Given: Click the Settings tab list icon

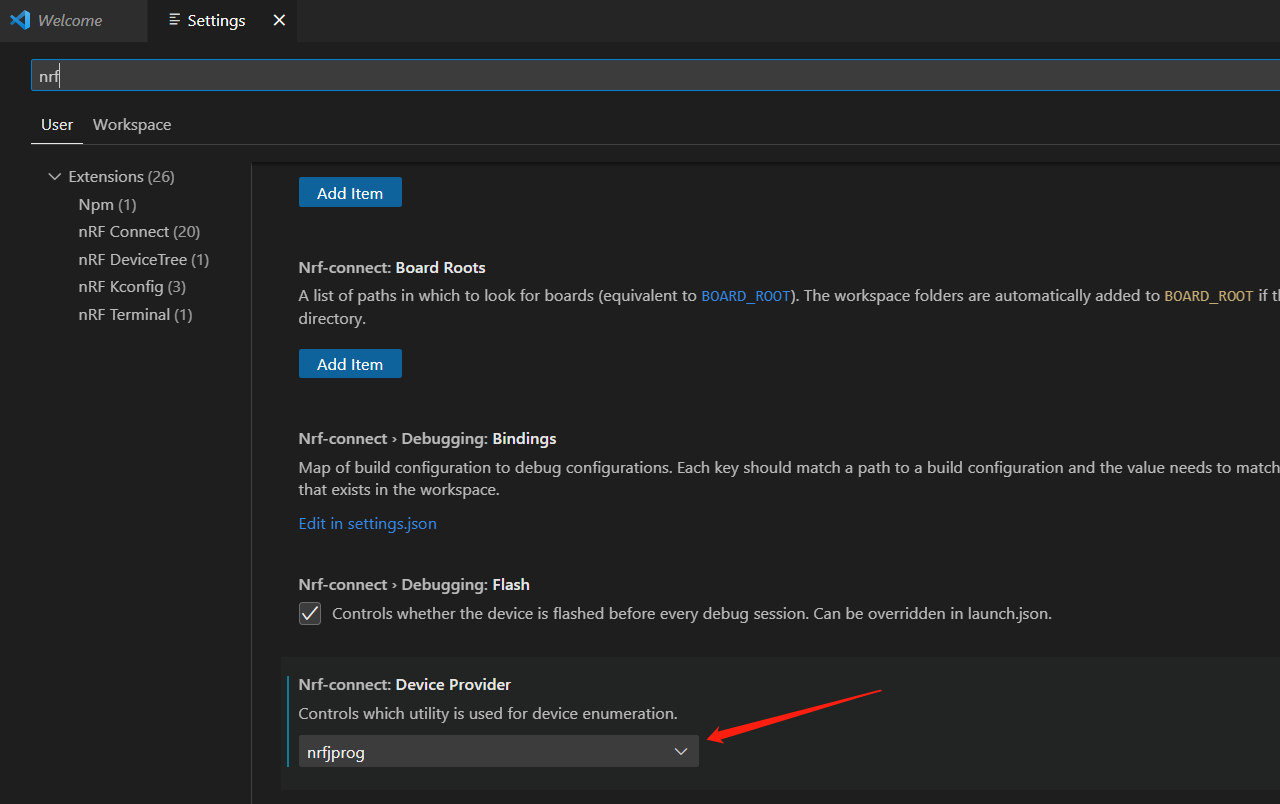Looking at the screenshot, I should point(175,20).
